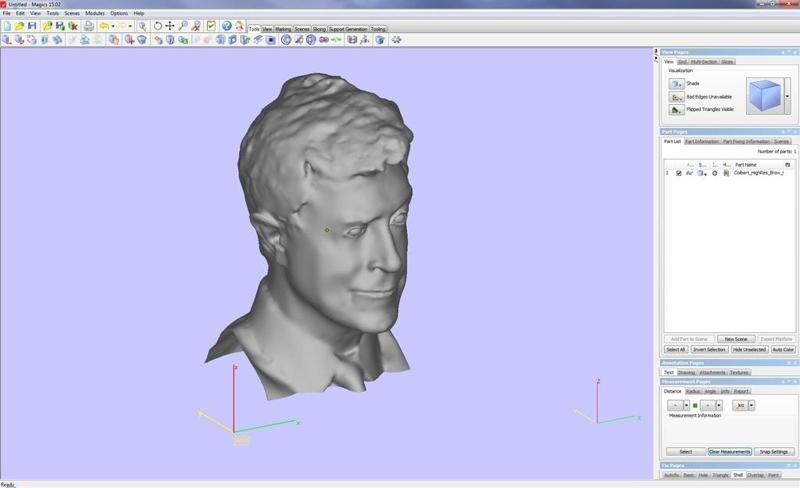Click the Hide Unselected button
The height and width of the screenshot is (488, 800).
(749, 350)
